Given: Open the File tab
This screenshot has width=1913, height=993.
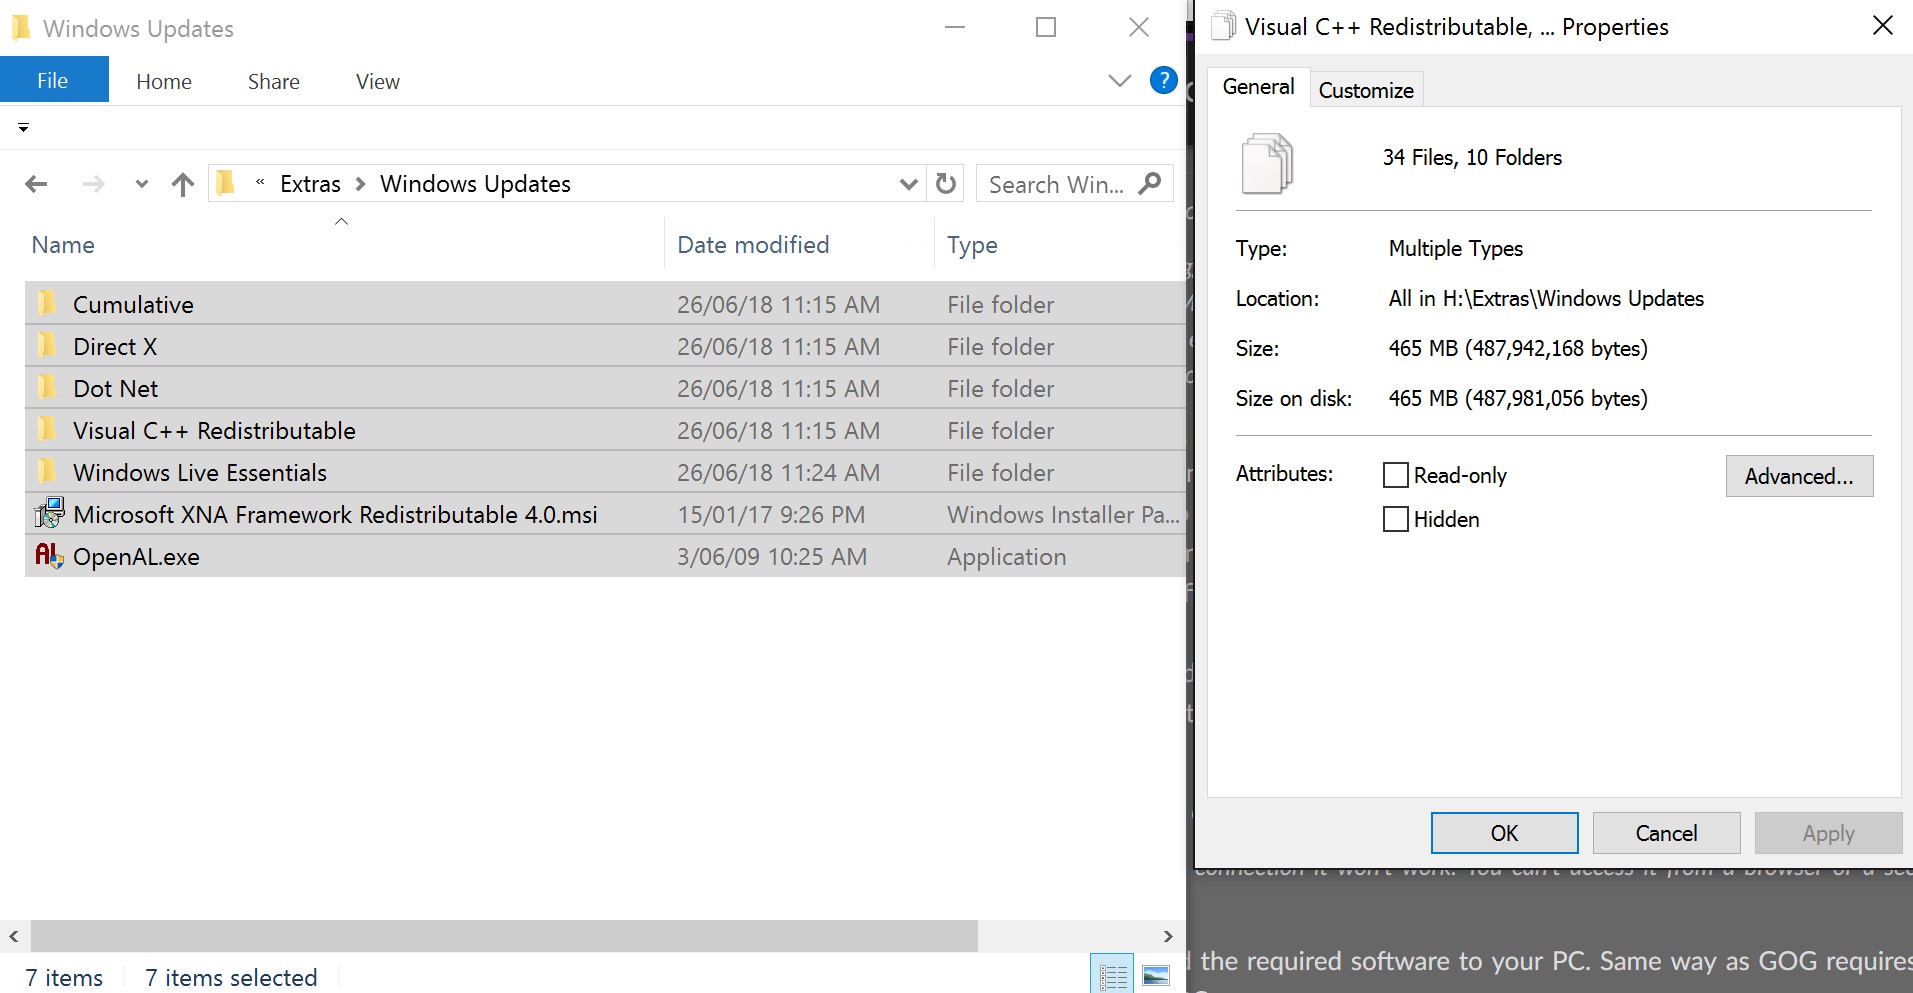Looking at the screenshot, I should 53,80.
